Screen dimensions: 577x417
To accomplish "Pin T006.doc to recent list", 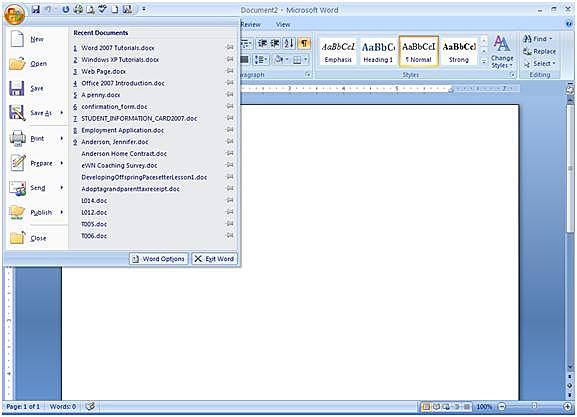I will tap(230, 236).
